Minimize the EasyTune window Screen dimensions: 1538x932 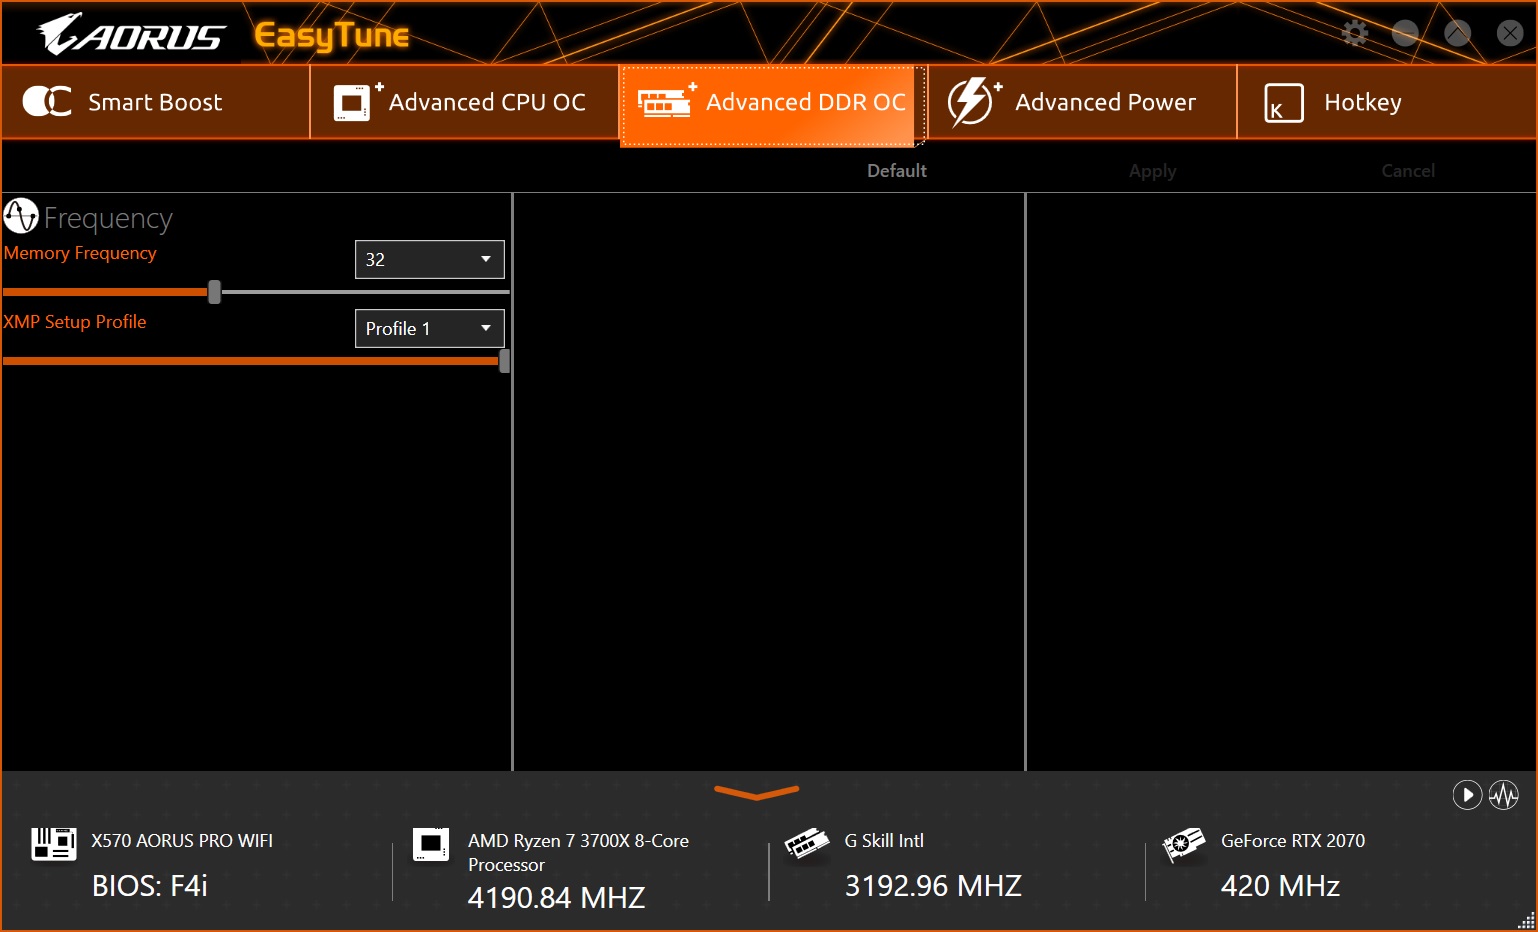[1405, 33]
